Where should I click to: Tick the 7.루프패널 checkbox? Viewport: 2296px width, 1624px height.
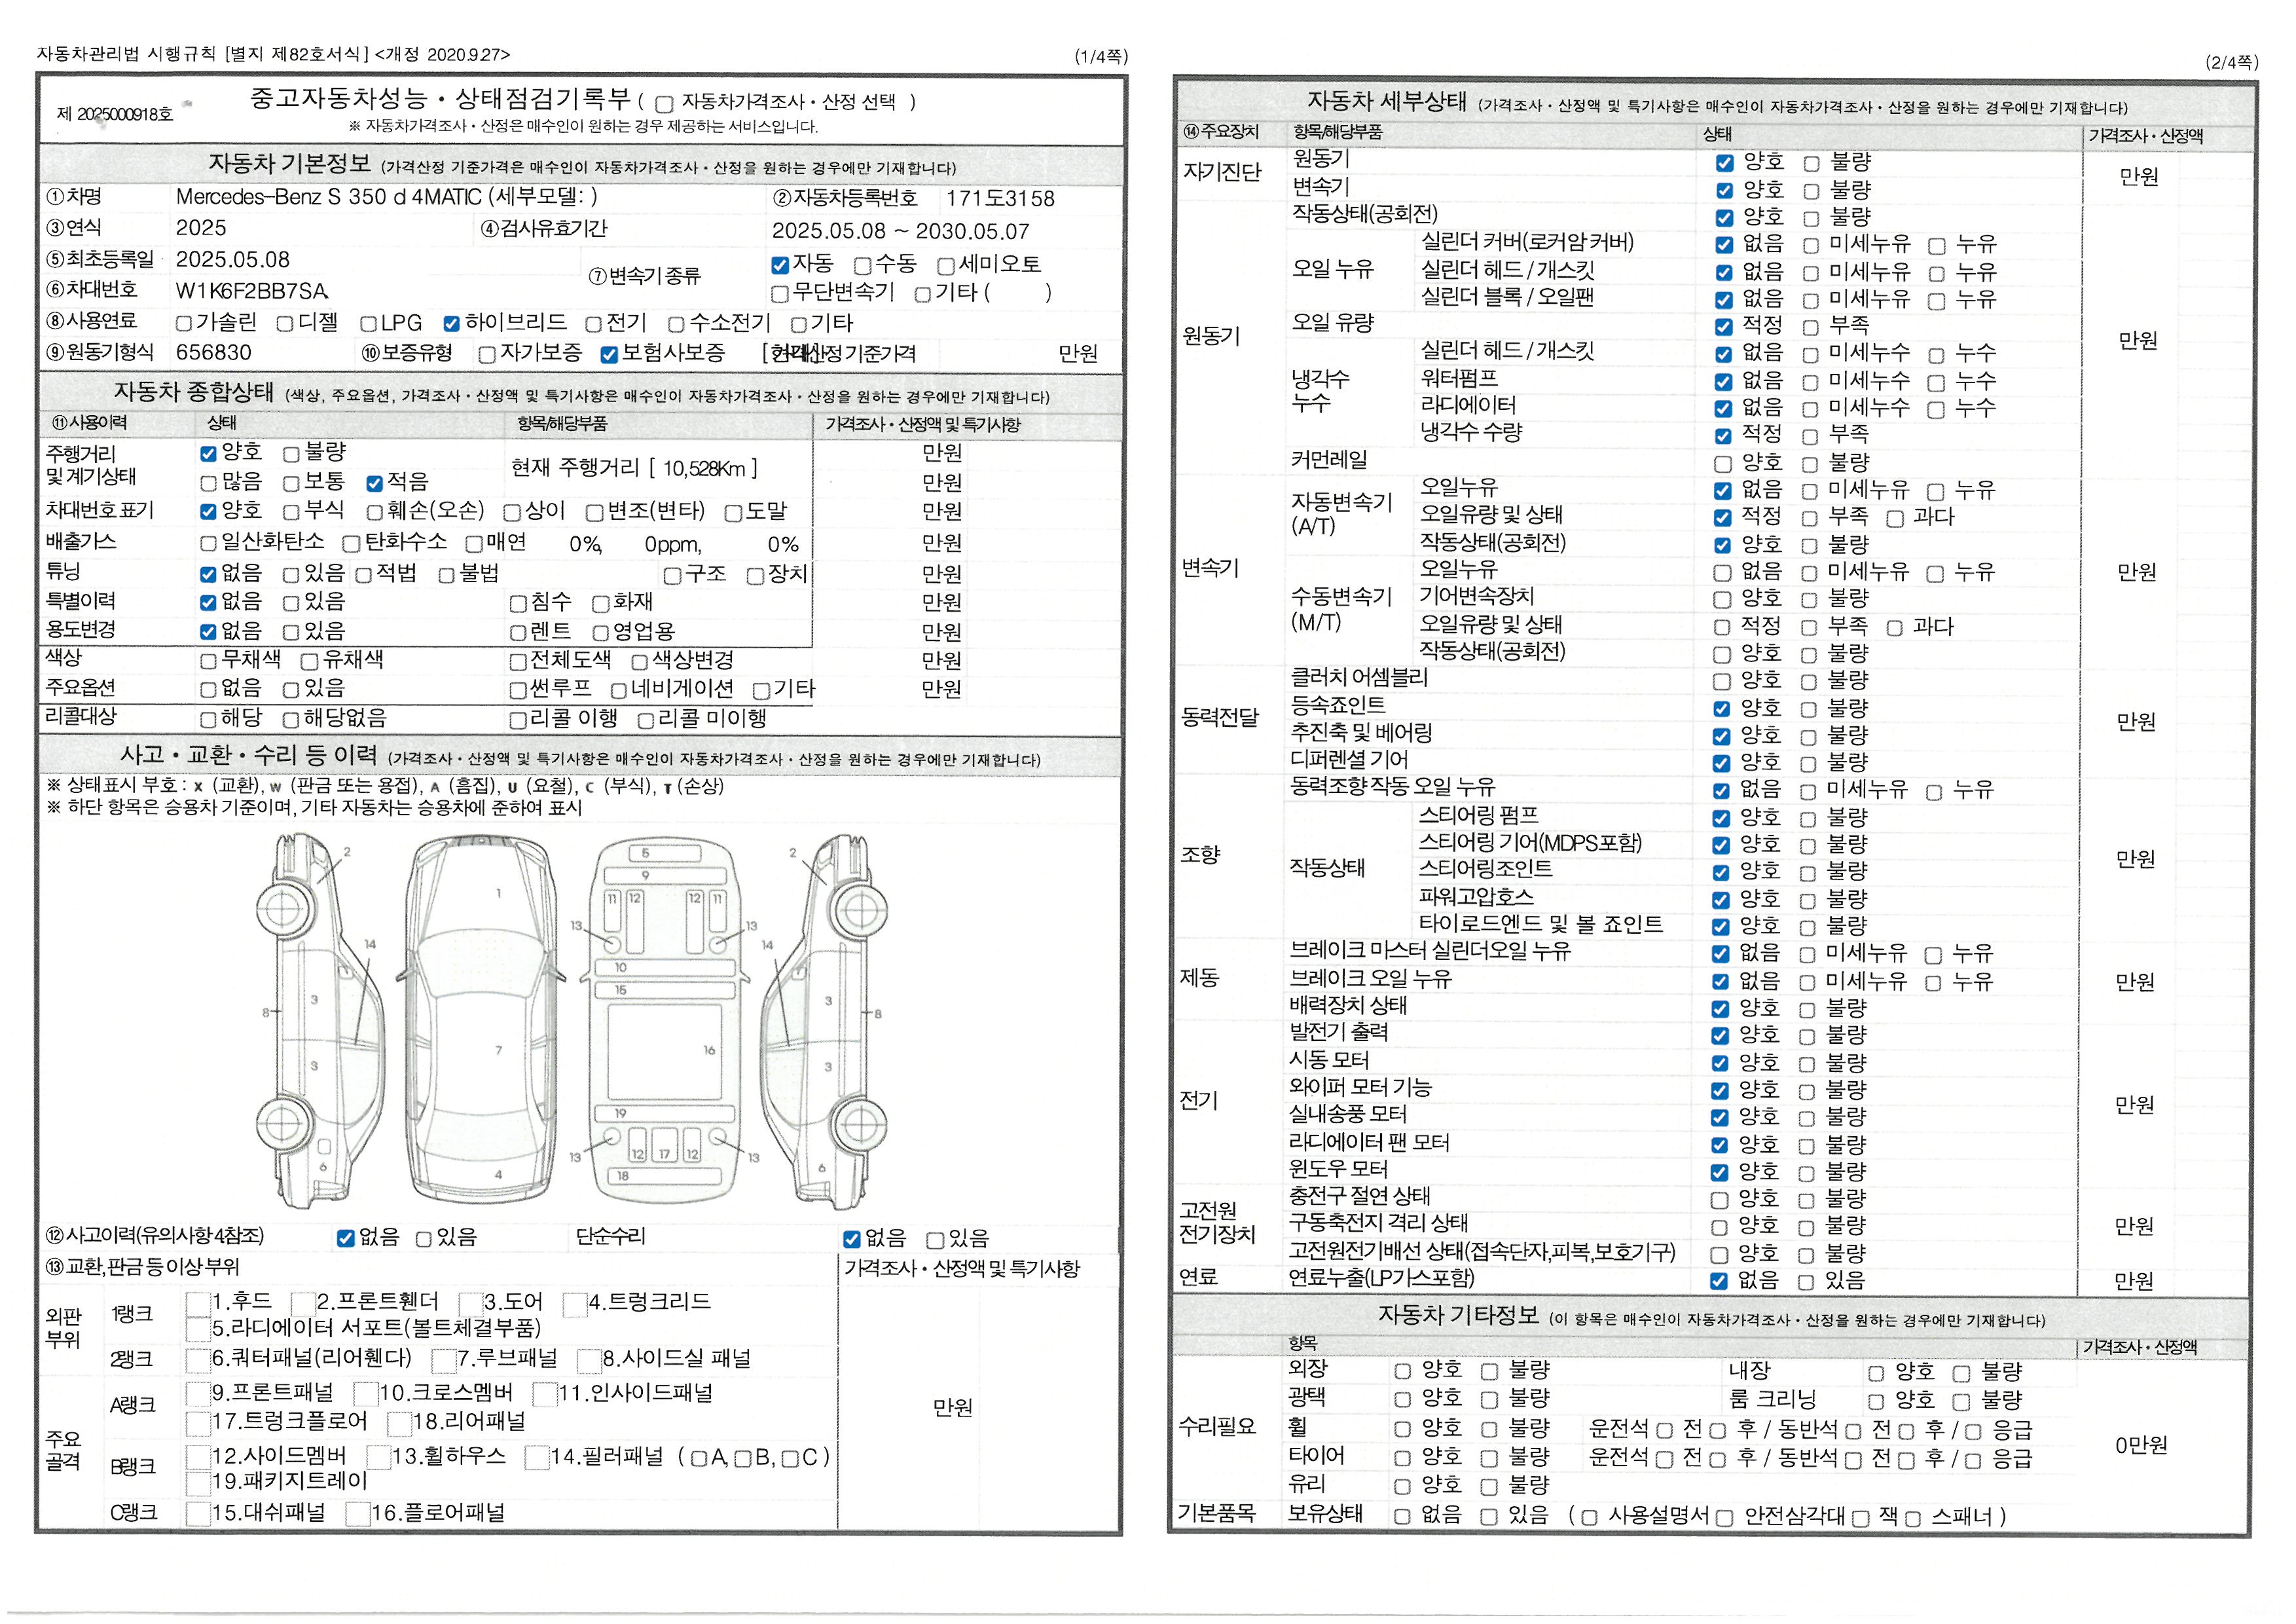pyautogui.click(x=444, y=1360)
